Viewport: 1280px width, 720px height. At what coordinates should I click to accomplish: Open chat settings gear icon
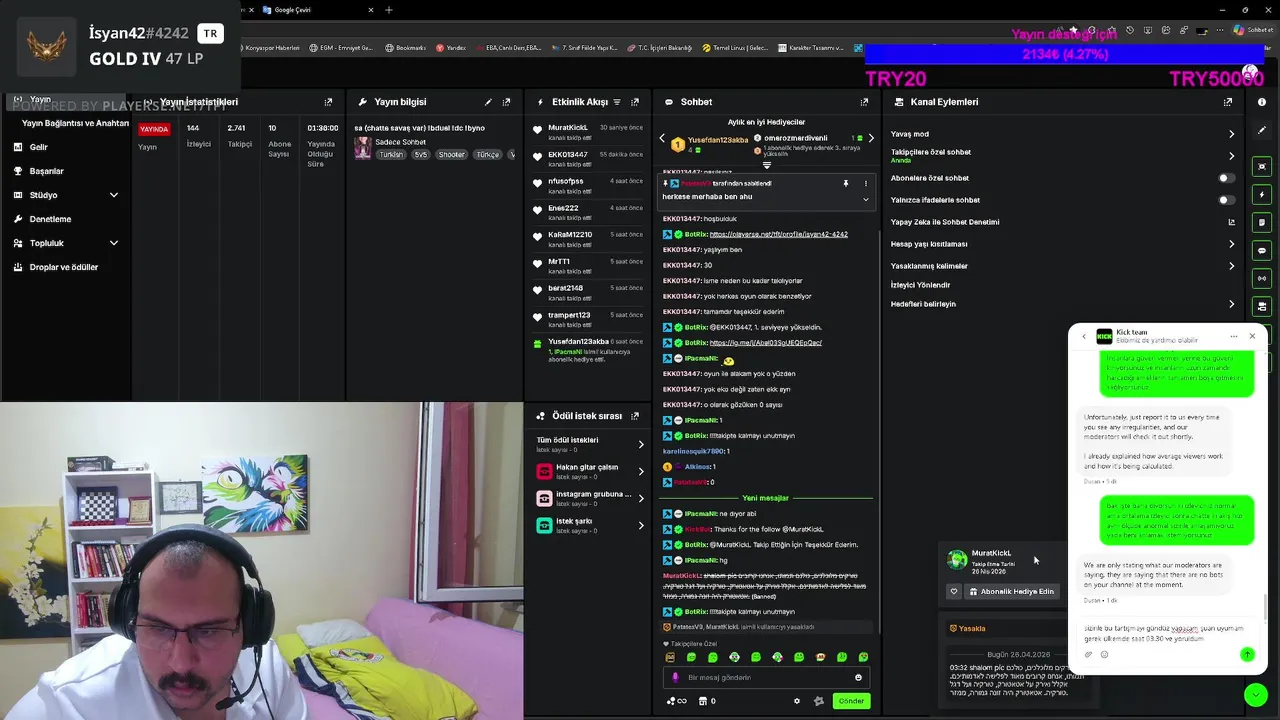tap(797, 701)
